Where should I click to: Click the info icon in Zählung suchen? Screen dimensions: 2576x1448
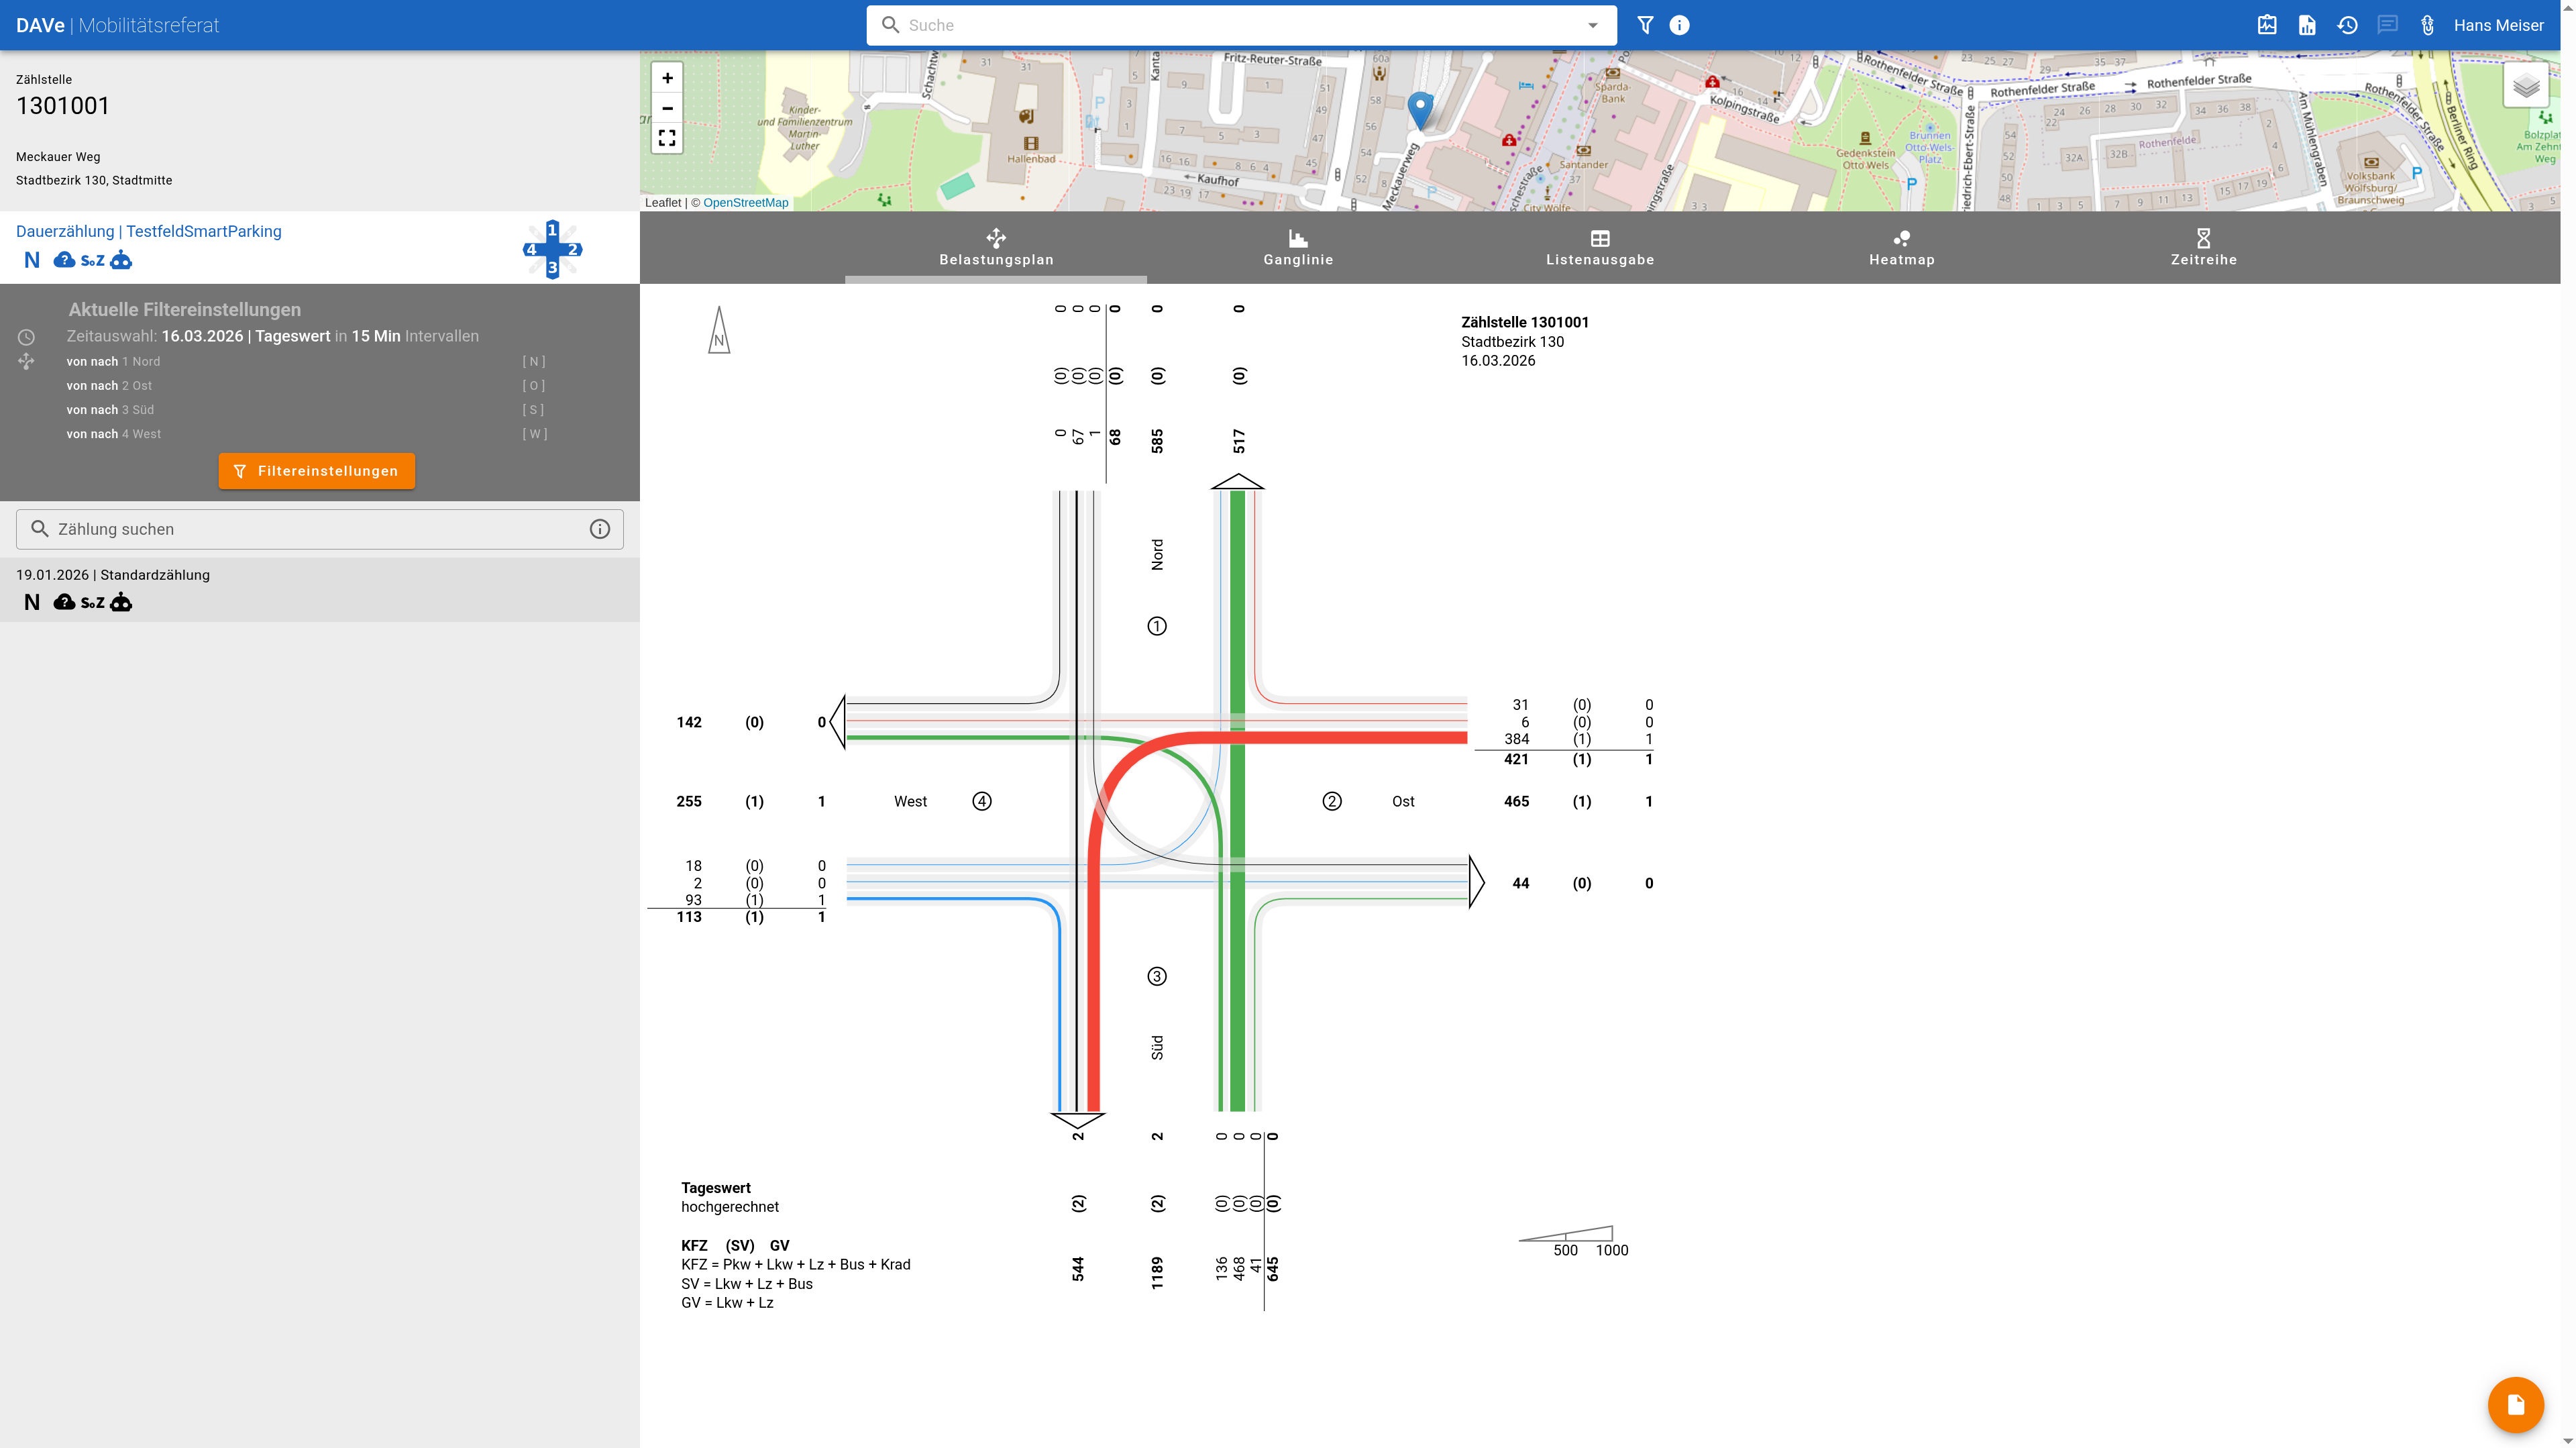click(599, 529)
